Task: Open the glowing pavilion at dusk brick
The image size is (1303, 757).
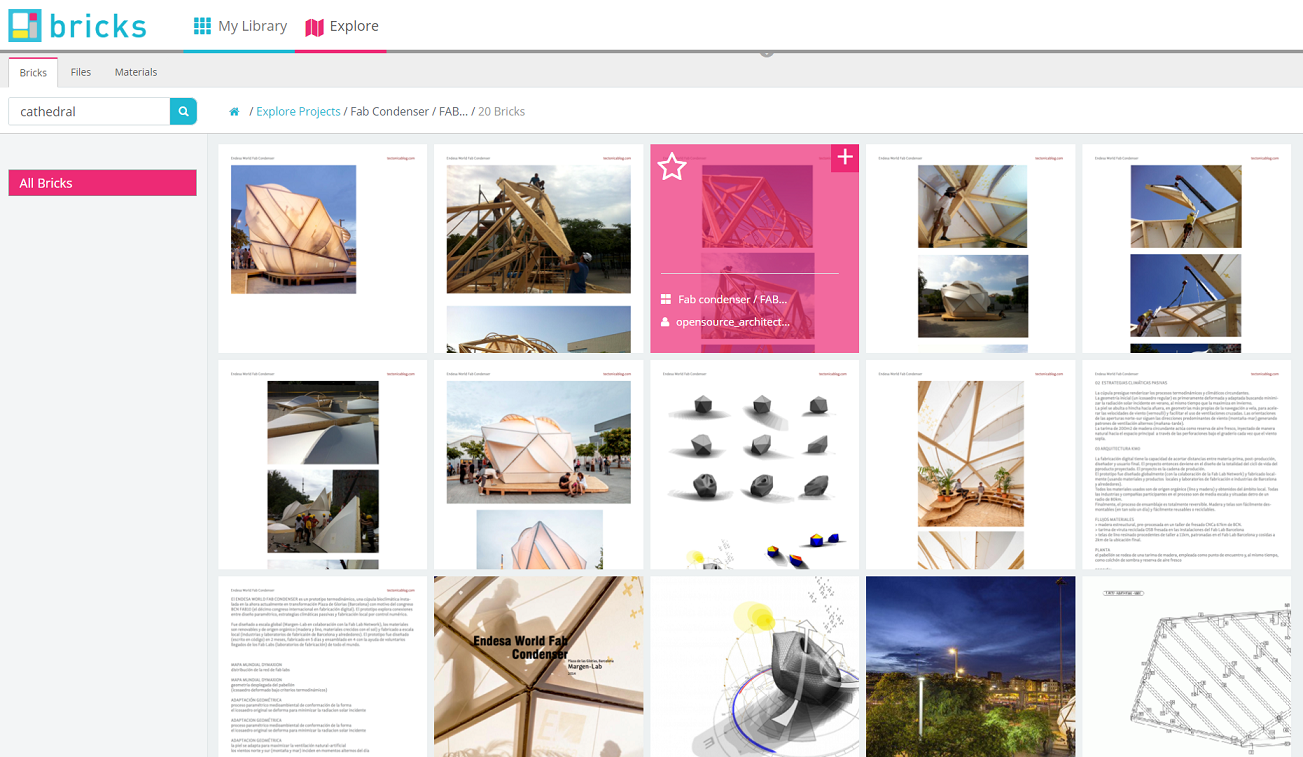Action: [323, 248]
